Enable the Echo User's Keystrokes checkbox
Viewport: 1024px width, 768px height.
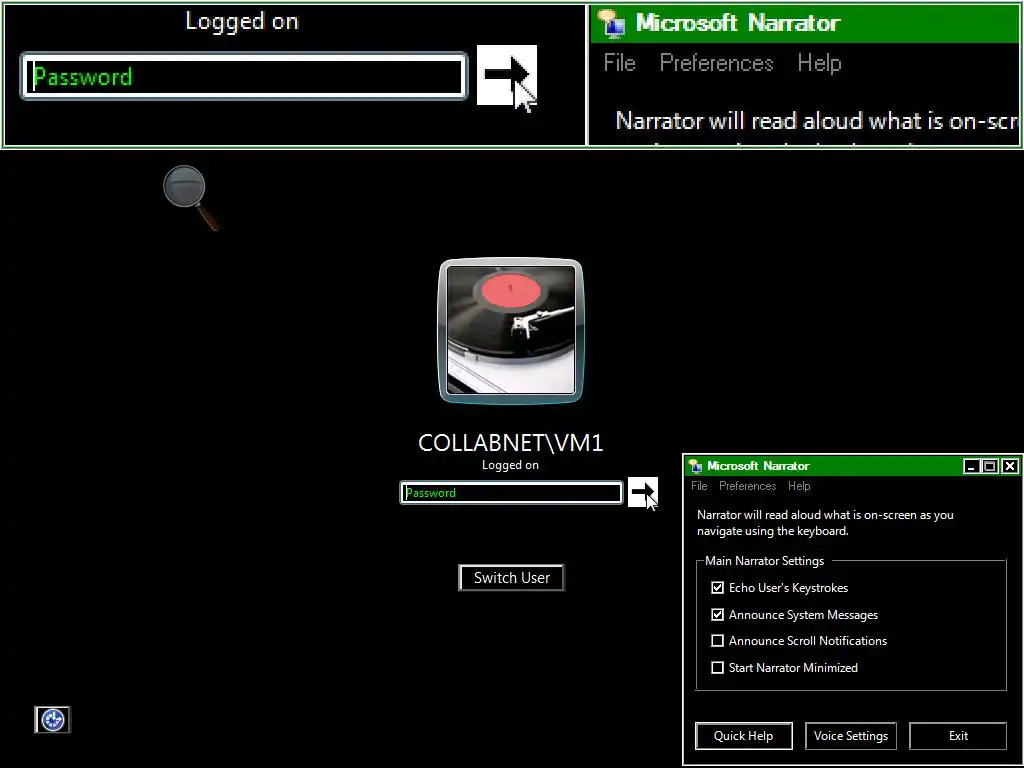(x=717, y=588)
